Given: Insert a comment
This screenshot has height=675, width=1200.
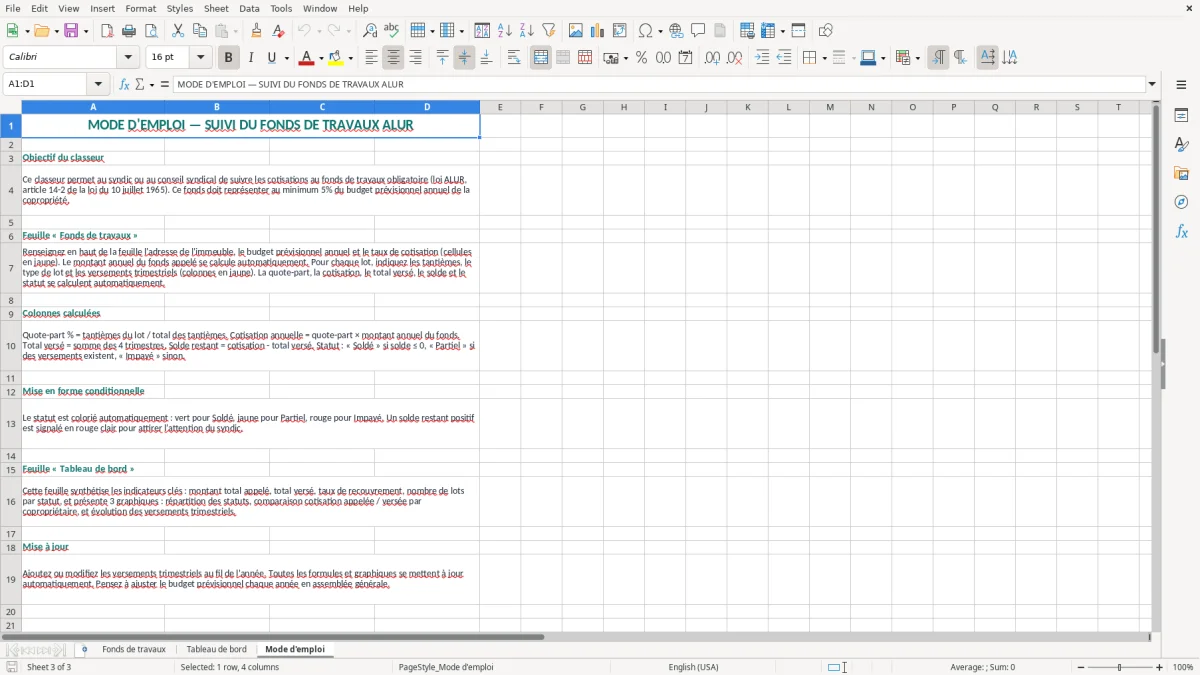Looking at the screenshot, I should [698, 31].
